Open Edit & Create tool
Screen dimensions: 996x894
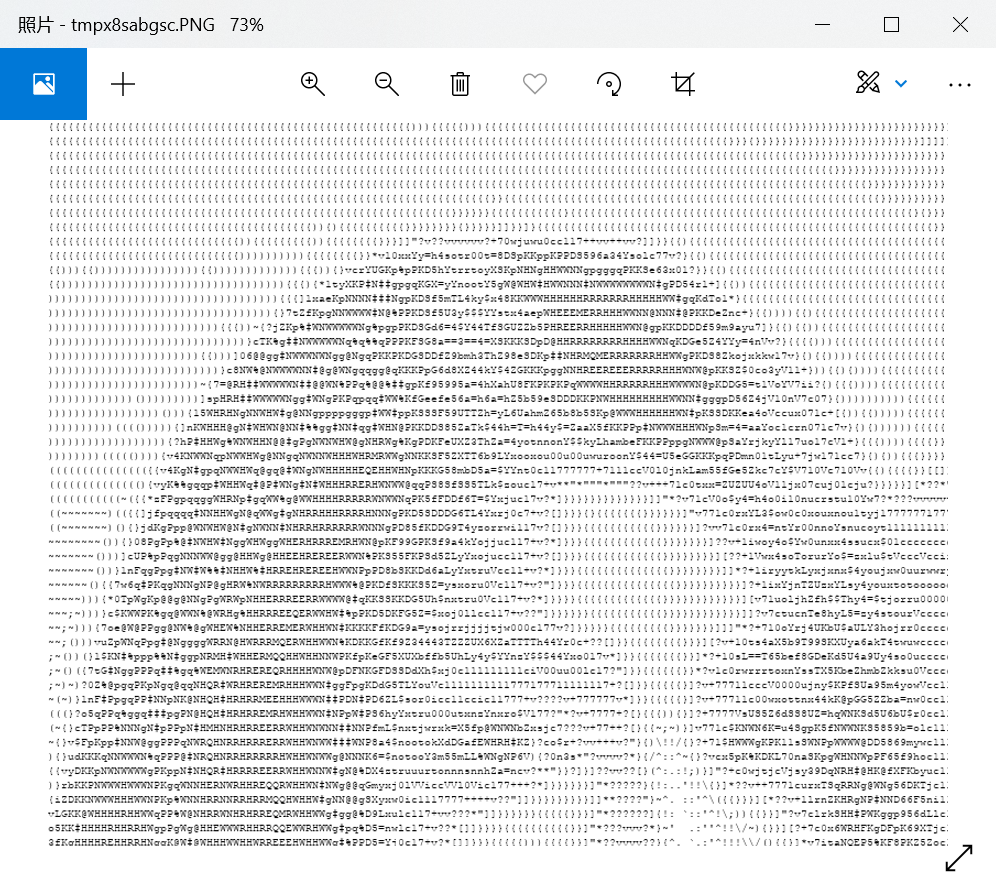click(x=868, y=83)
